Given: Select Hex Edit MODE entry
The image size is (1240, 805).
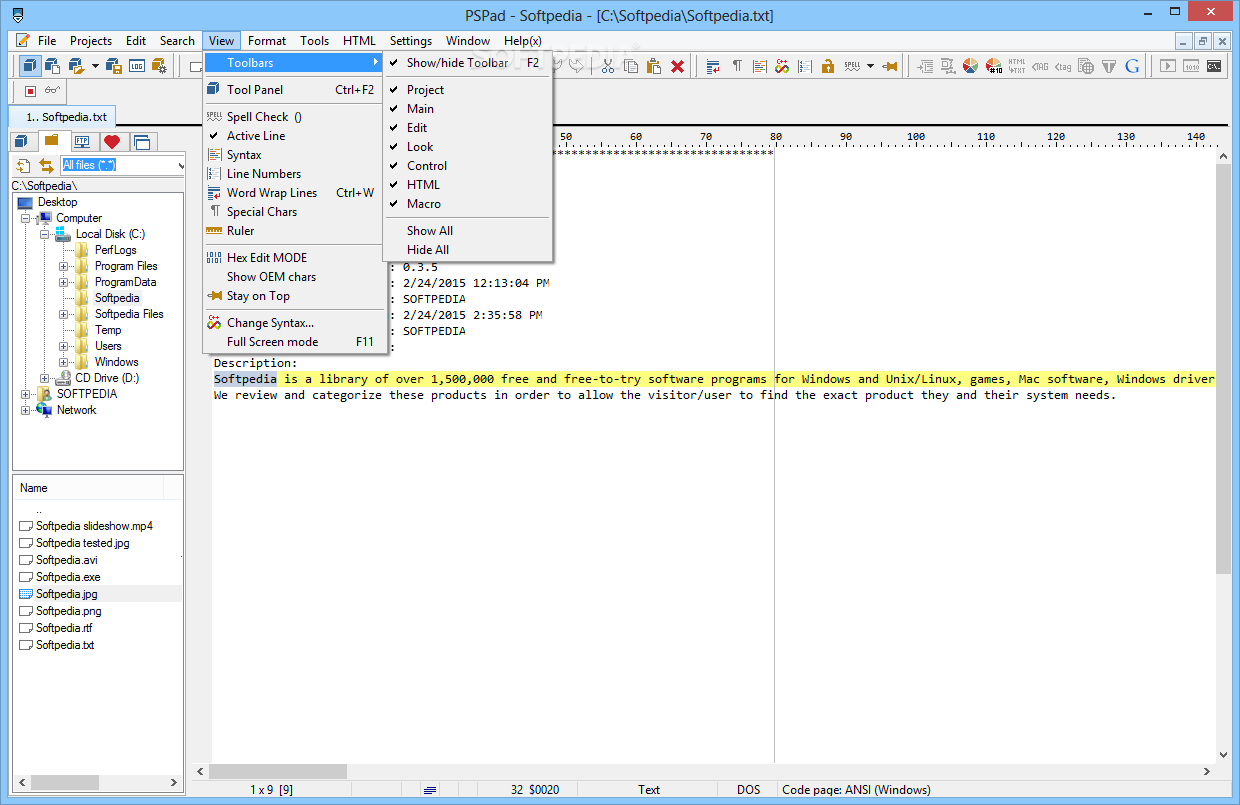Looking at the screenshot, I should pos(294,258).
